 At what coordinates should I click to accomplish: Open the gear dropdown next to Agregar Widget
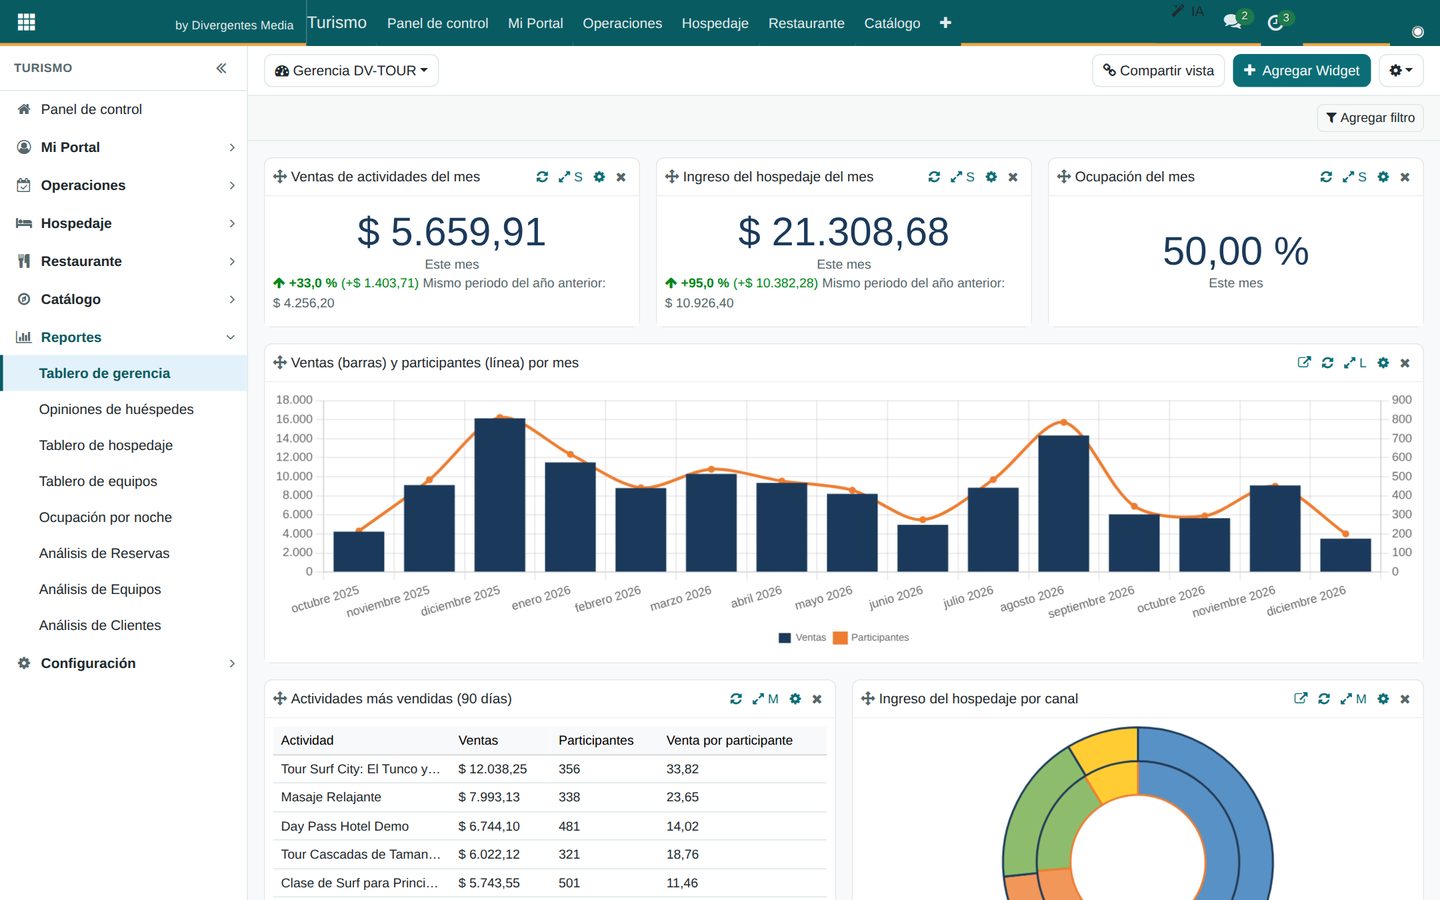pyautogui.click(x=1401, y=71)
